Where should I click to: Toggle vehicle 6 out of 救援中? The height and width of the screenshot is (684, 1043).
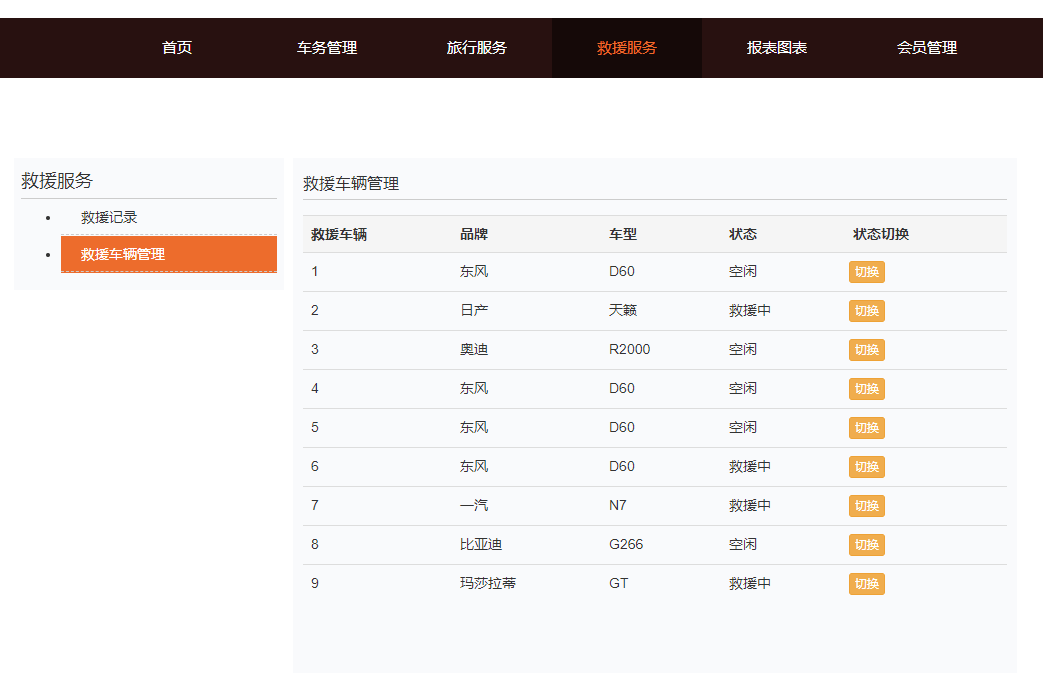pyautogui.click(x=866, y=466)
